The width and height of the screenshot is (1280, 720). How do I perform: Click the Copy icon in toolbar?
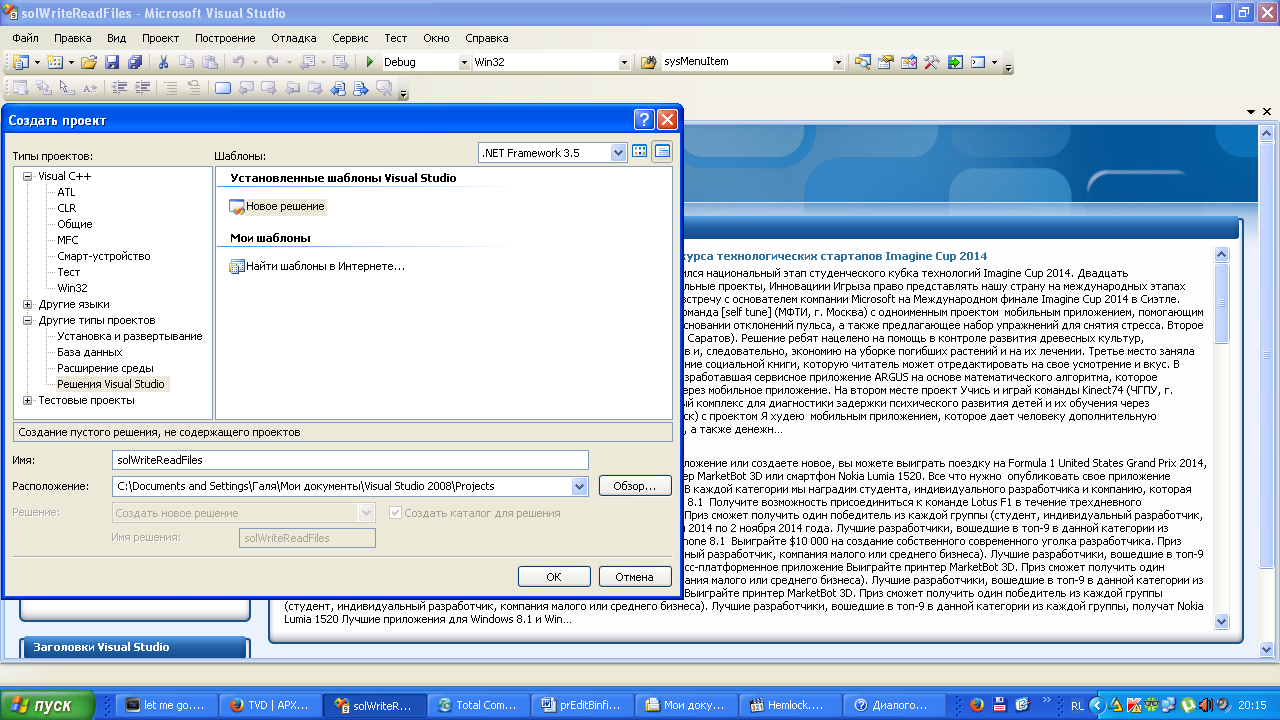pyautogui.click(x=187, y=62)
